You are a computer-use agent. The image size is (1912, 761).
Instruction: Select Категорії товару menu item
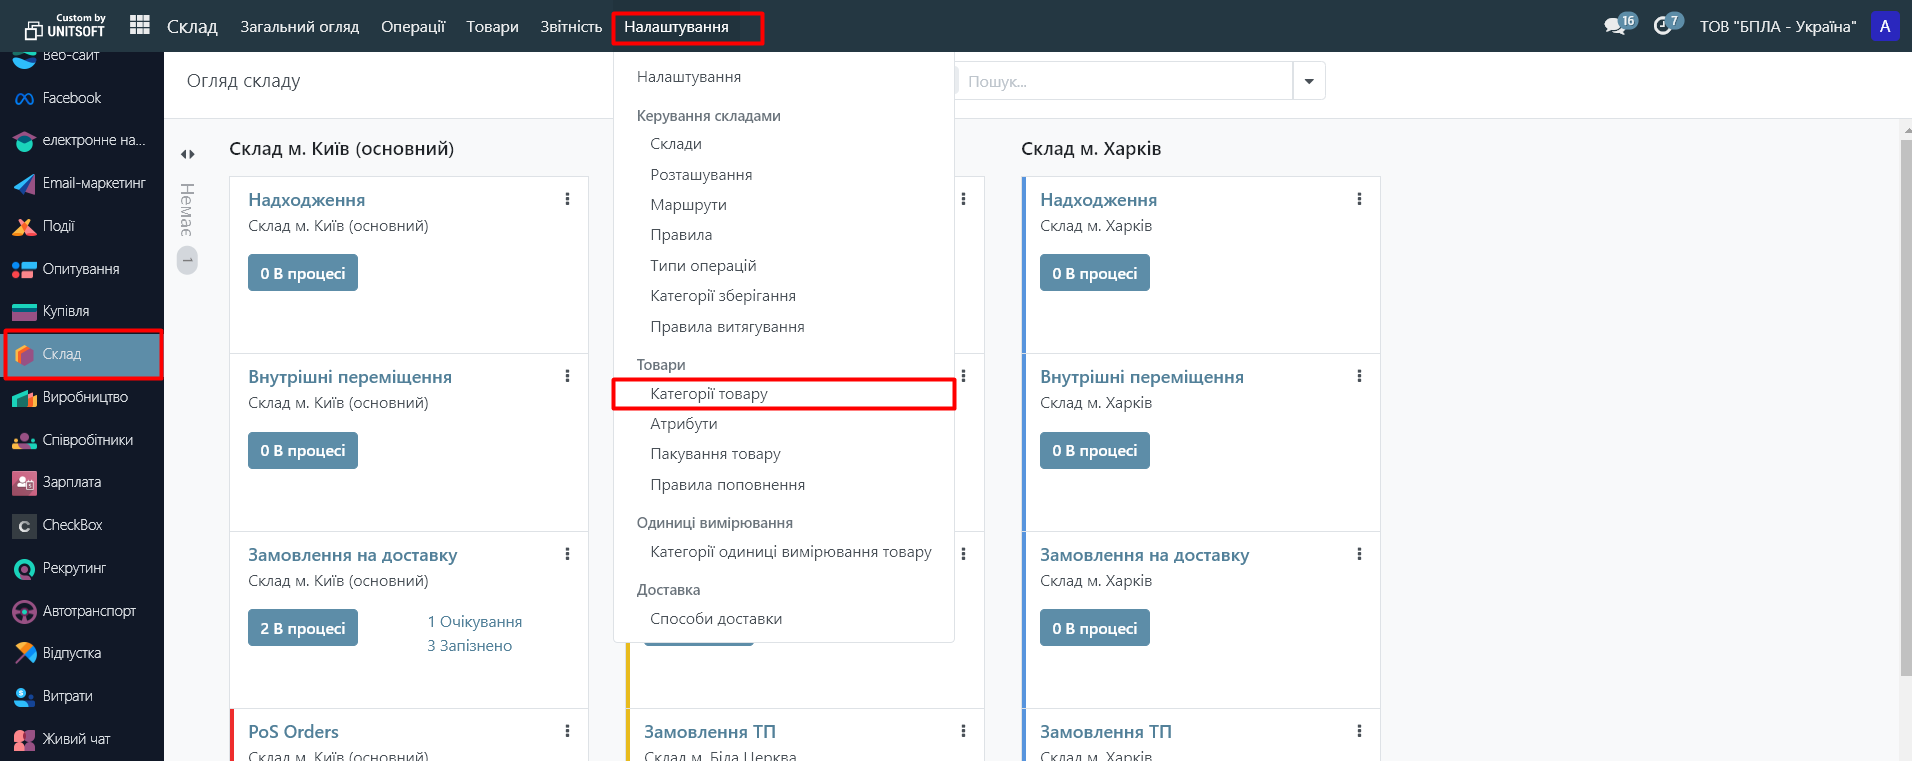click(x=709, y=394)
